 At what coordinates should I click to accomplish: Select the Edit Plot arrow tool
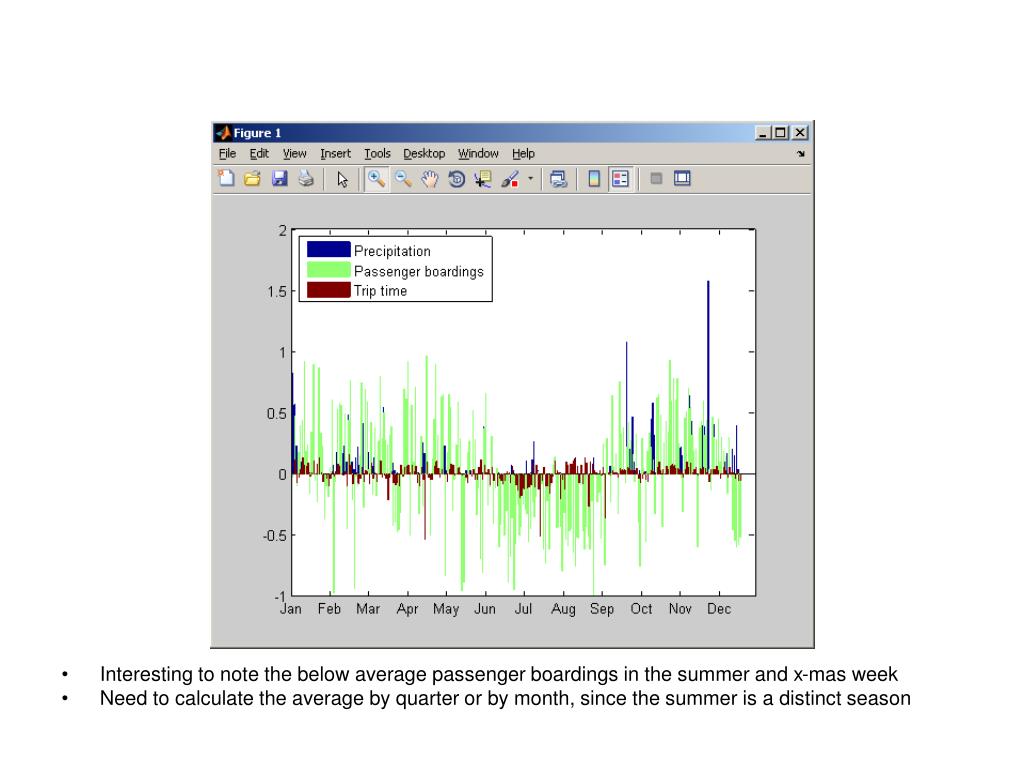pos(342,179)
